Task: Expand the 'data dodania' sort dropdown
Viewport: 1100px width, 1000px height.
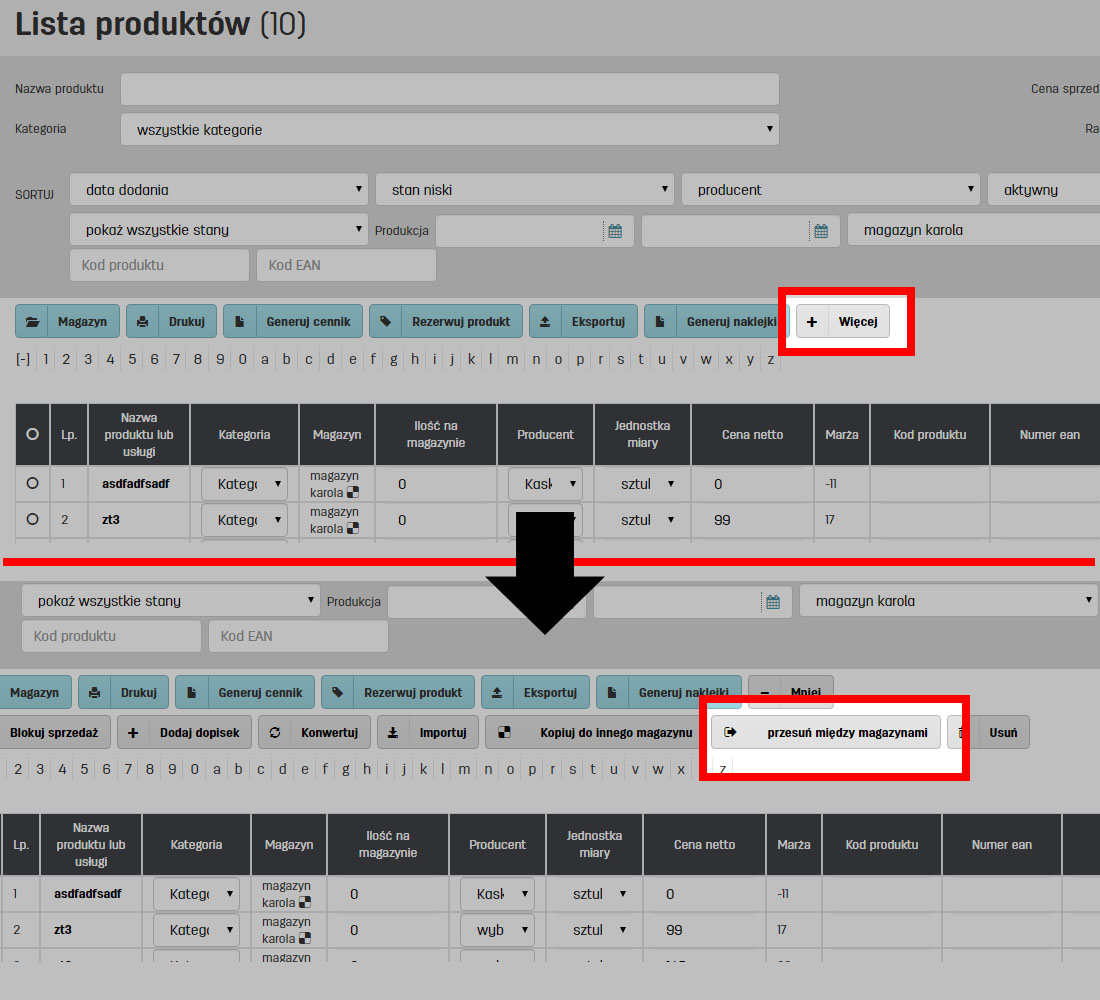Action: (219, 189)
